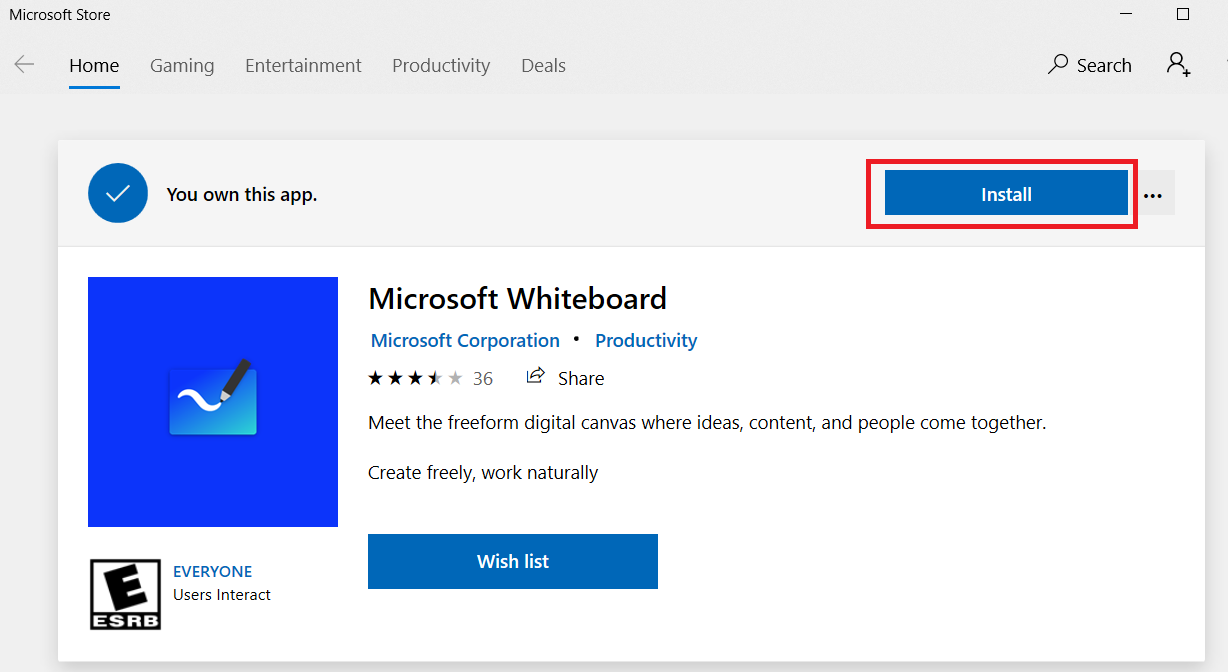
Task: Open the Deals tab
Action: [543, 66]
